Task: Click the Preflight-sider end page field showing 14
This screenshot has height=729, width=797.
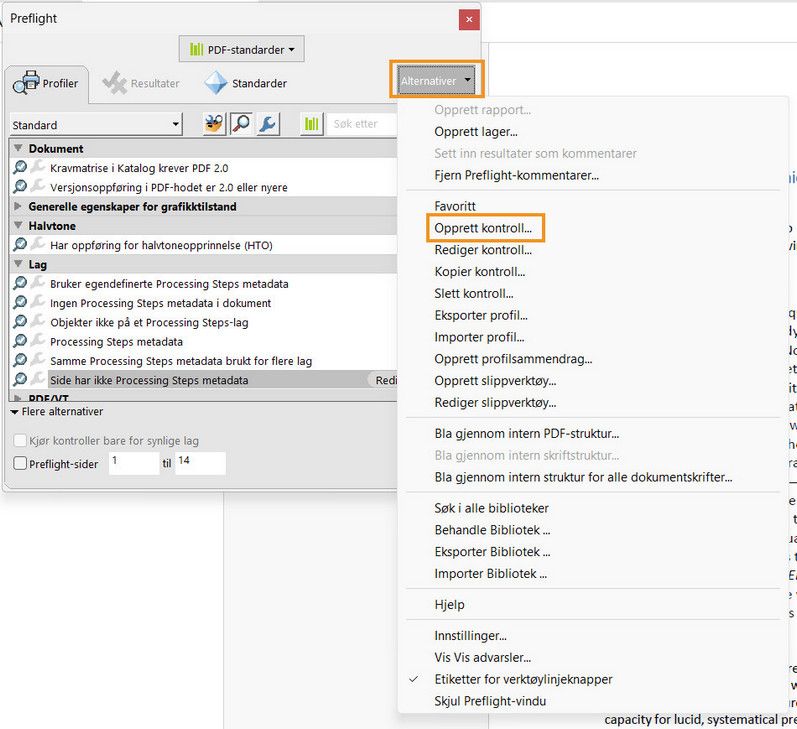Action: [x=200, y=463]
